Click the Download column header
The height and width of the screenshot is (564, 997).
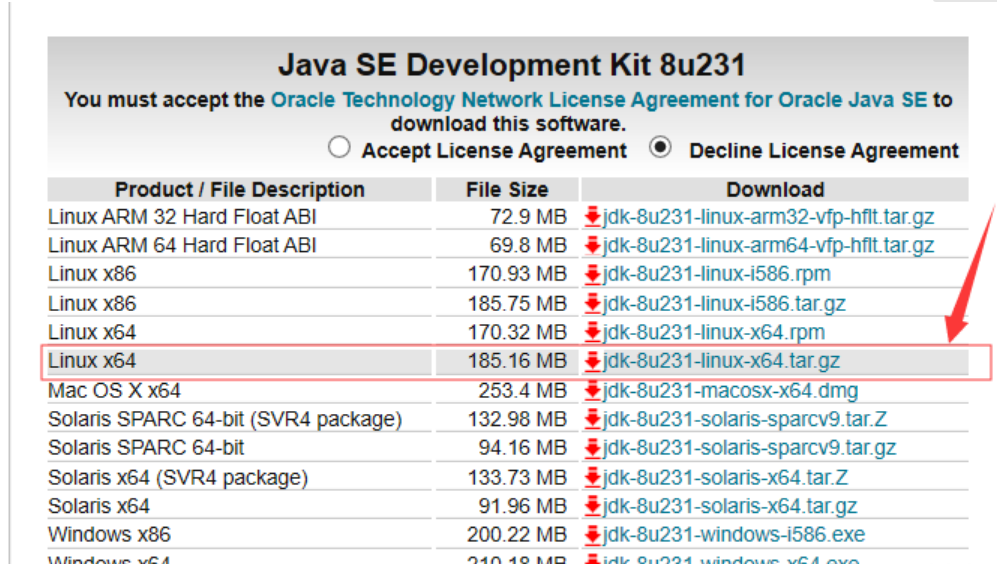[775, 189]
